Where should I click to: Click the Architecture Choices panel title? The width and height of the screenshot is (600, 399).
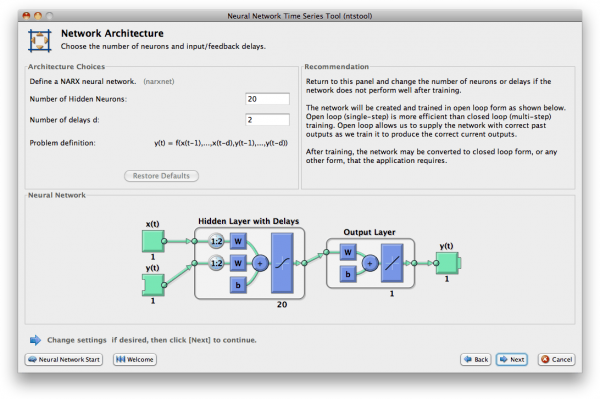point(66,67)
